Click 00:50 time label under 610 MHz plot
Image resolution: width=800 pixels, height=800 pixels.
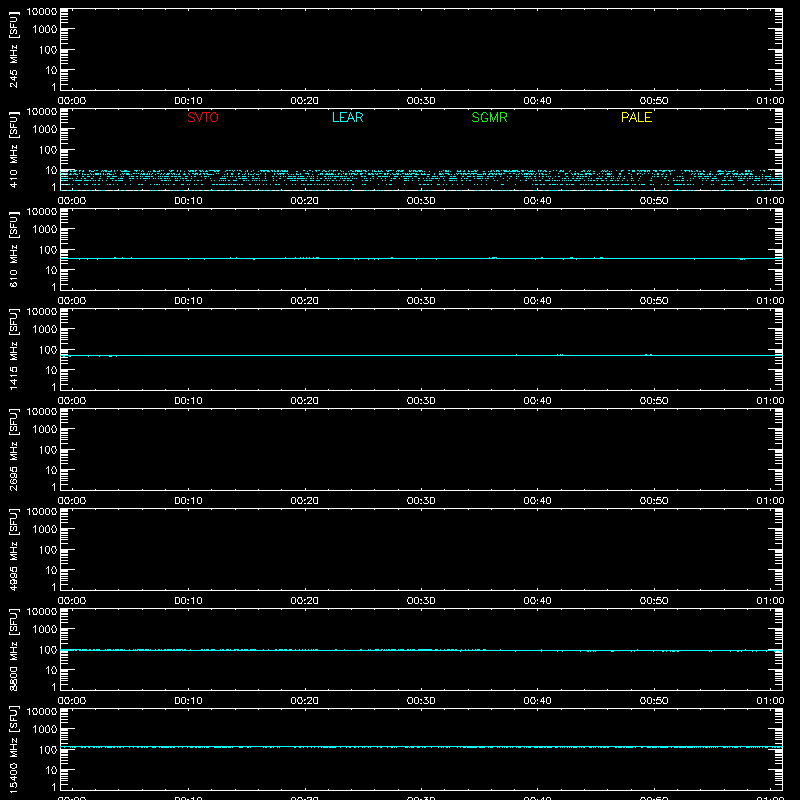pyautogui.click(x=654, y=301)
